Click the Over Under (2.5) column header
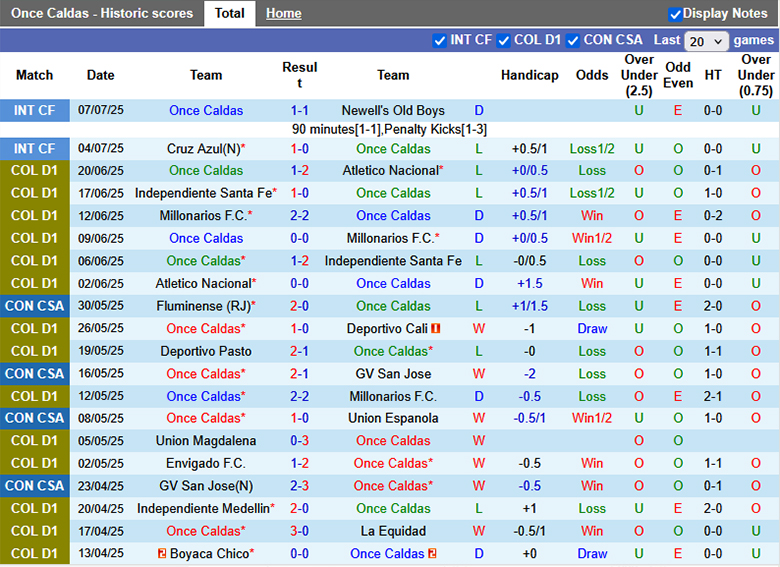Viewport: 780px width, 567px height. [639, 75]
